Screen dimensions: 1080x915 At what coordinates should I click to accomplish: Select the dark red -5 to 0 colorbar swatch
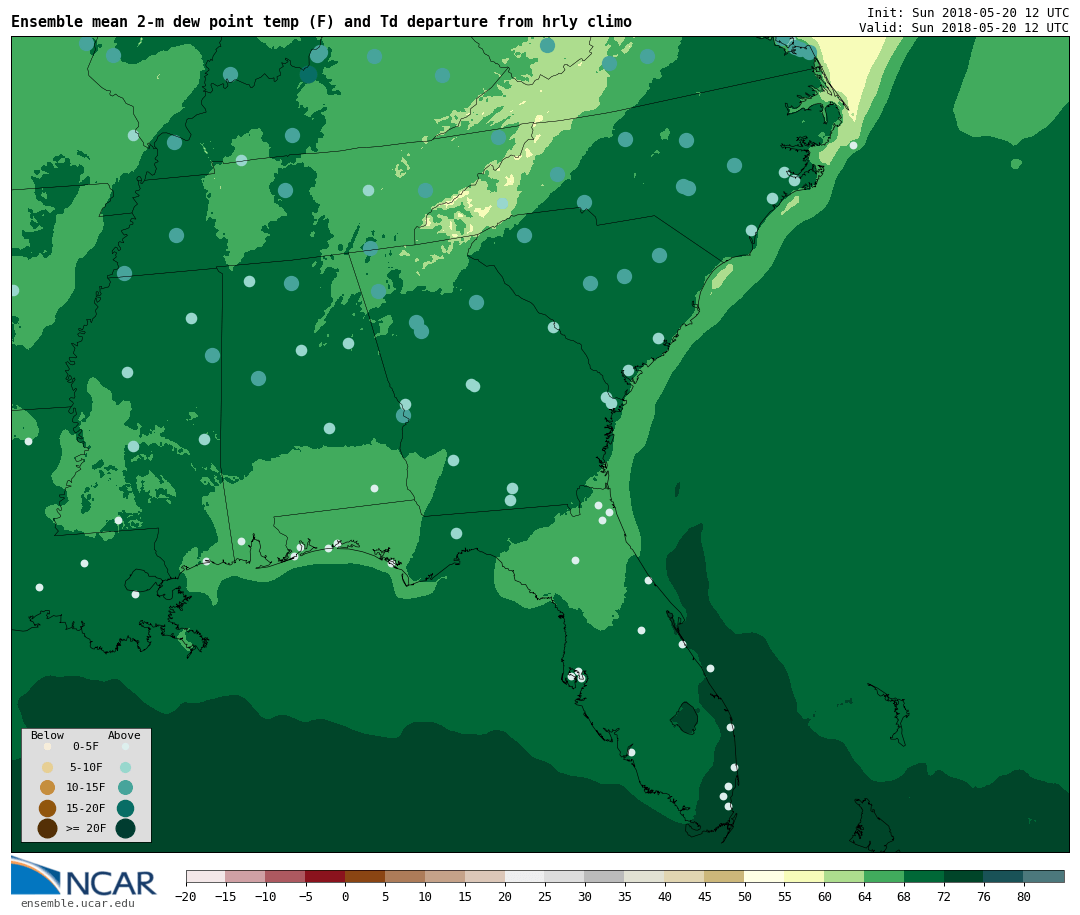pos(325,876)
